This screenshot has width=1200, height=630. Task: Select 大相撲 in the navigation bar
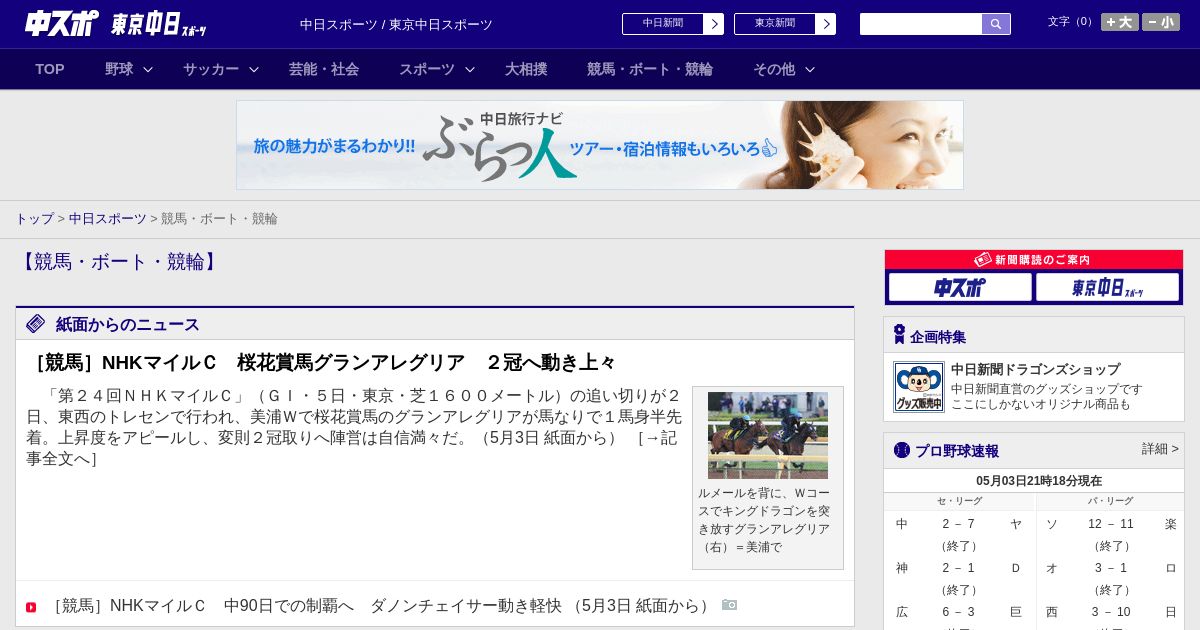click(x=526, y=69)
